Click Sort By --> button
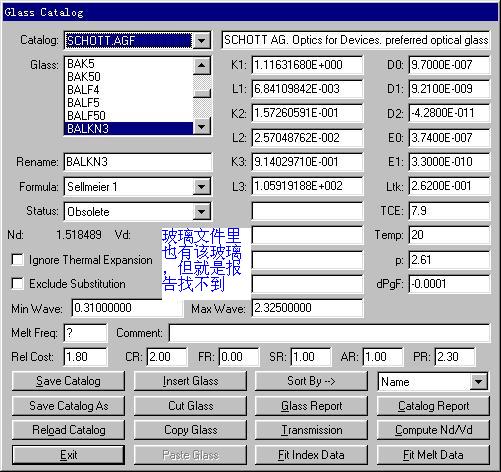 [x=311, y=381]
